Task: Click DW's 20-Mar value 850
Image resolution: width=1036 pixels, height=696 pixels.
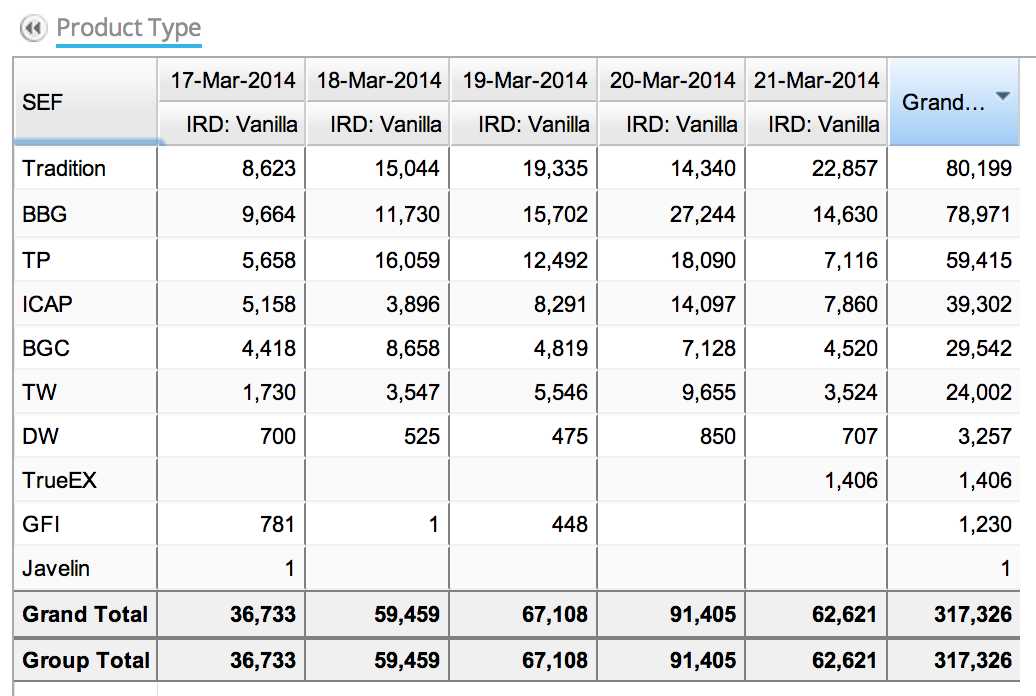Action: click(718, 436)
